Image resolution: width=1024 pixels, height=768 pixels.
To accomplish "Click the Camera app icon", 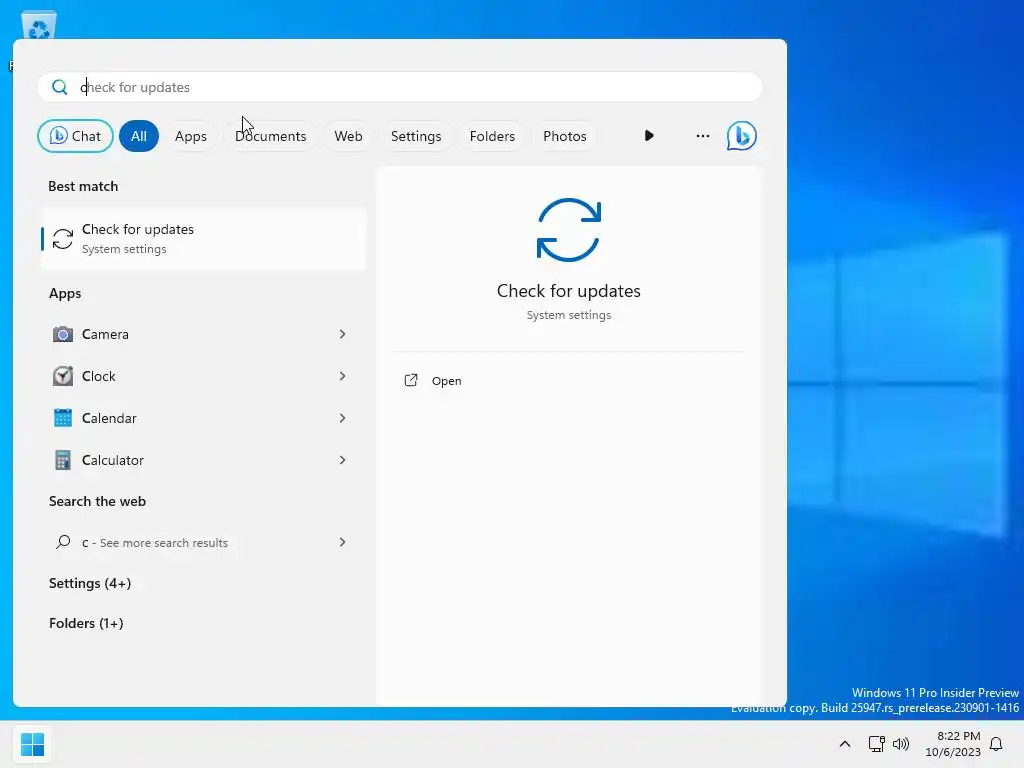I will pyautogui.click(x=63, y=334).
